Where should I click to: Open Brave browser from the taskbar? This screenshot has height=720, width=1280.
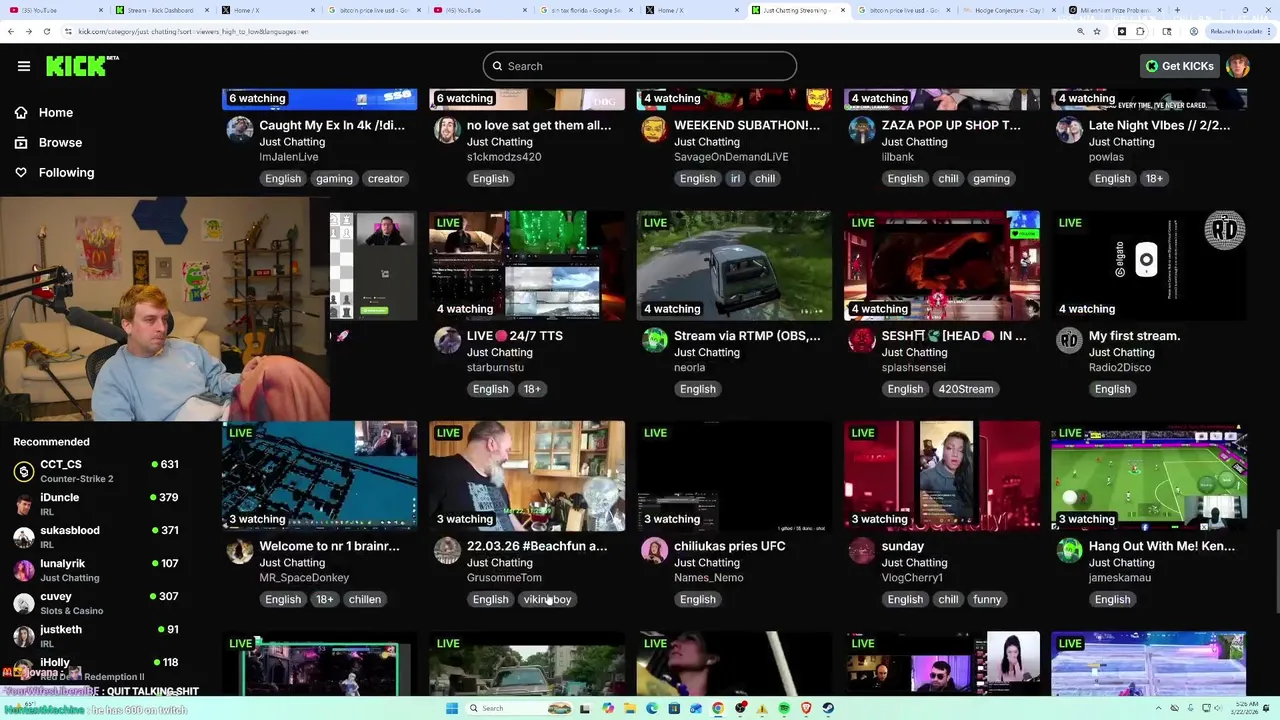click(806, 708)
